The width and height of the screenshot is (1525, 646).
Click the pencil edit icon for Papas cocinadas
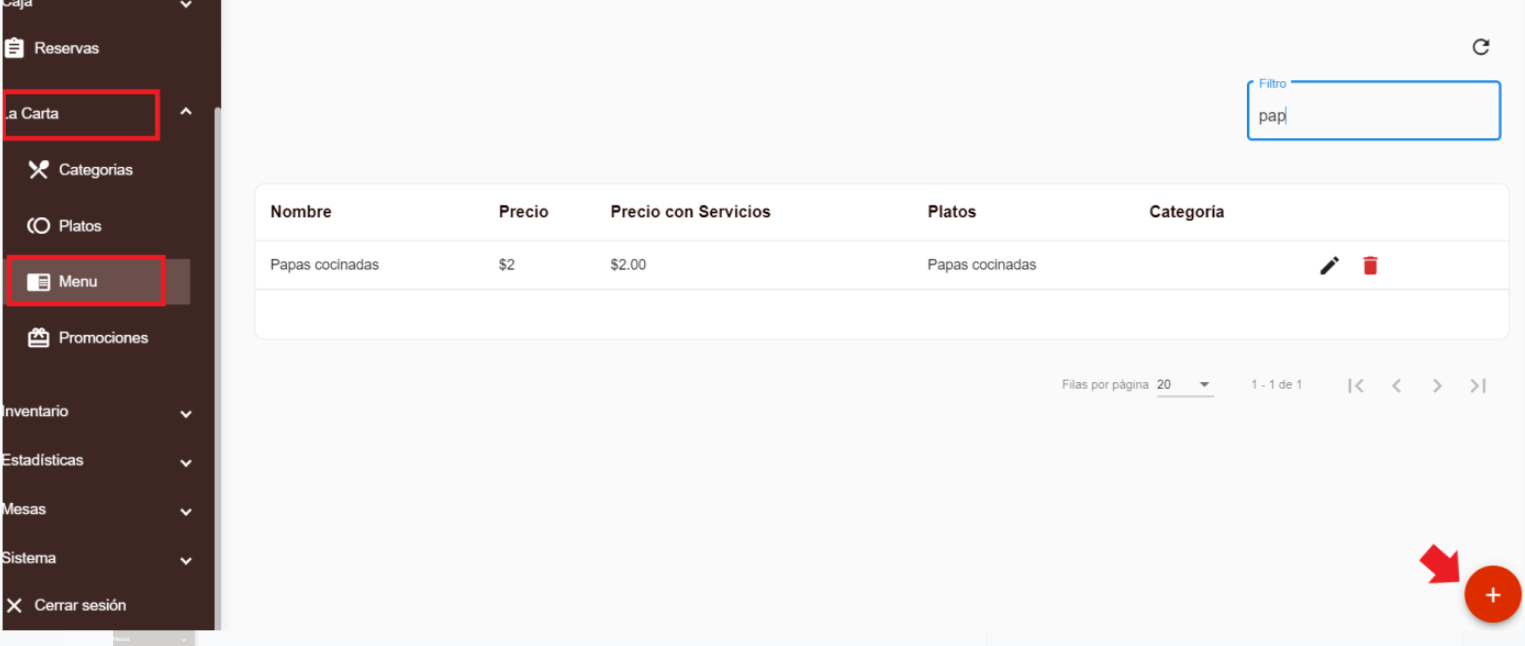[1329, 265]
